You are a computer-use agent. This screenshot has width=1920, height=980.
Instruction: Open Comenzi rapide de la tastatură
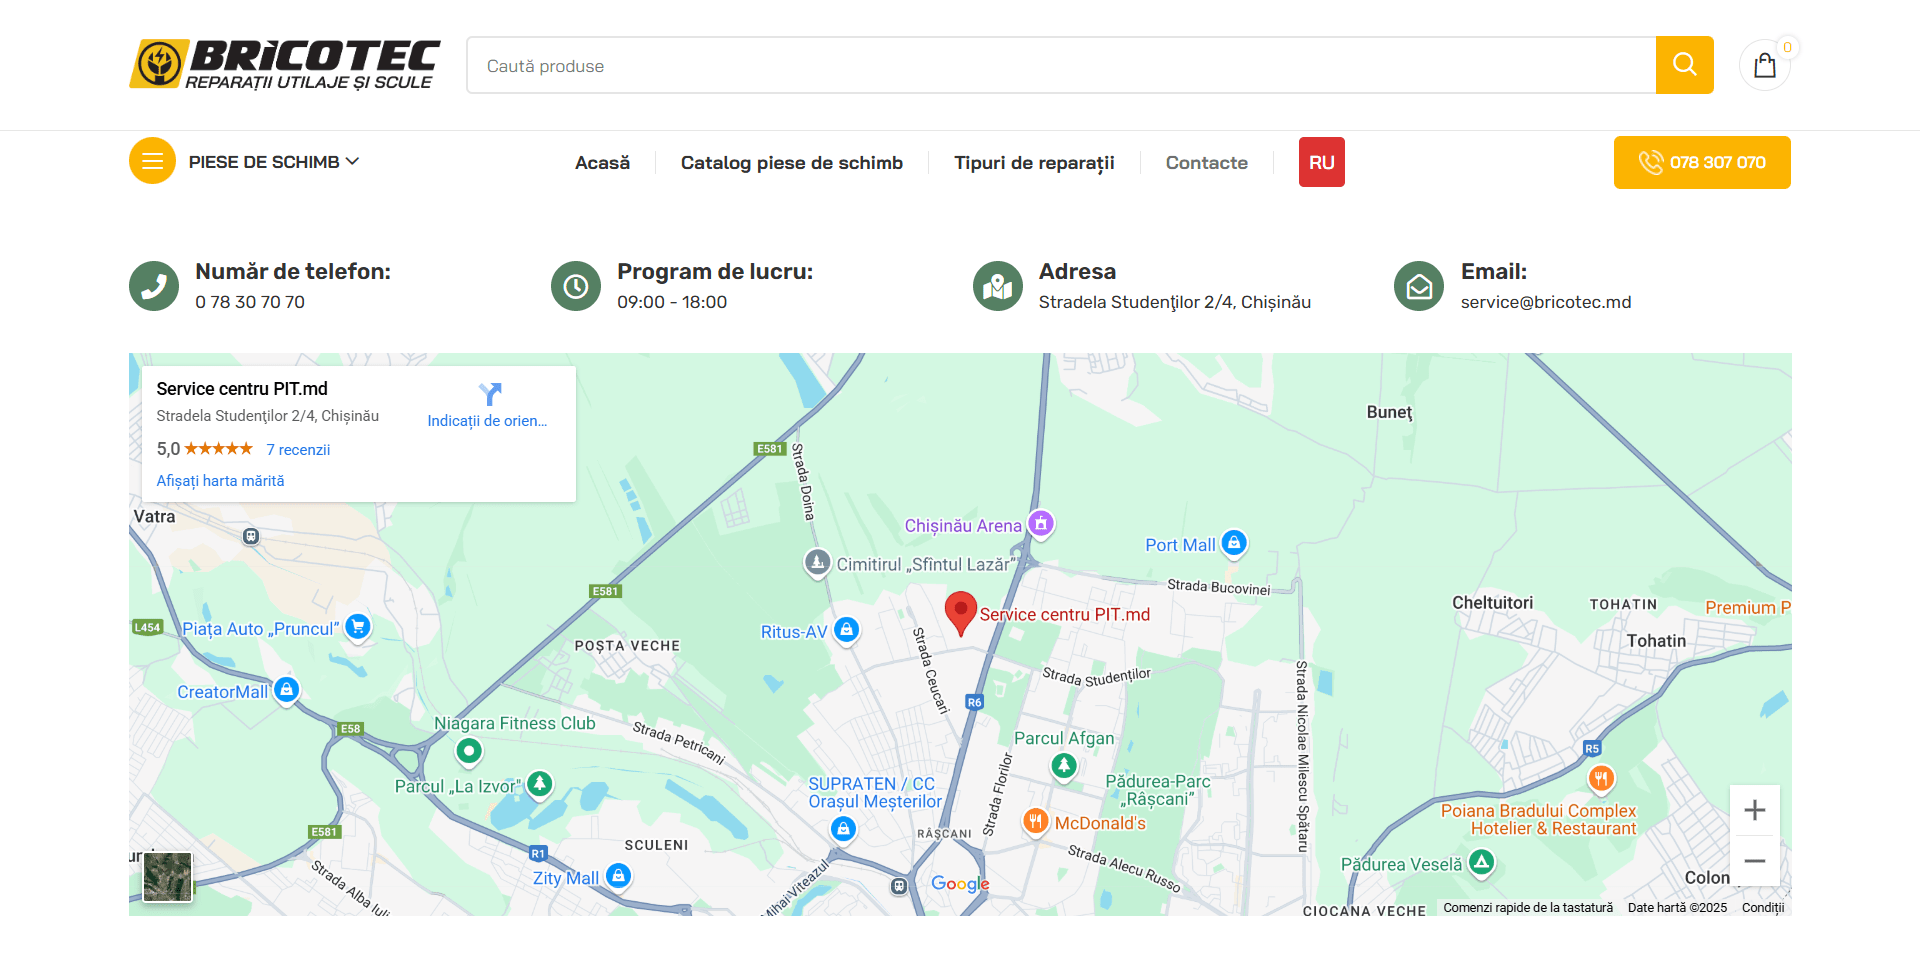[1528, 908]
